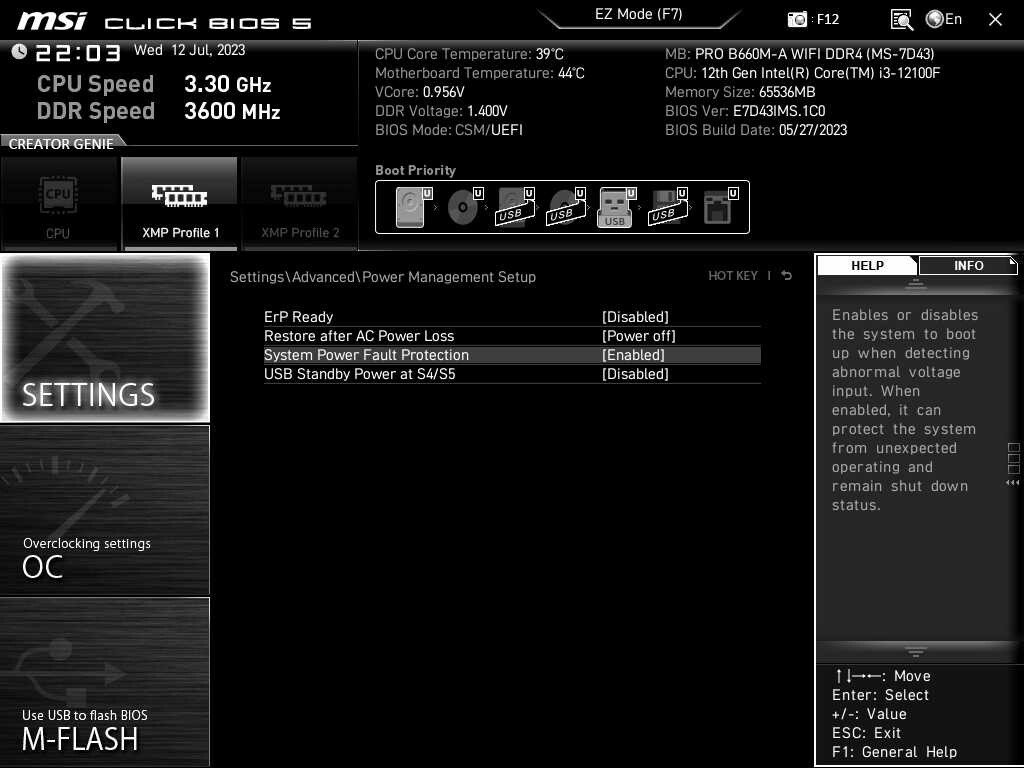Toggle XMP Profile 2
The height and width of the screenshot is (768, 1024).
pos(300,203)
